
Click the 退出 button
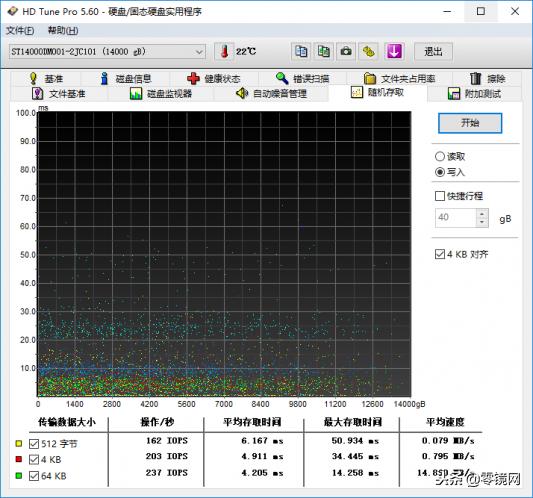coord(433,52)
